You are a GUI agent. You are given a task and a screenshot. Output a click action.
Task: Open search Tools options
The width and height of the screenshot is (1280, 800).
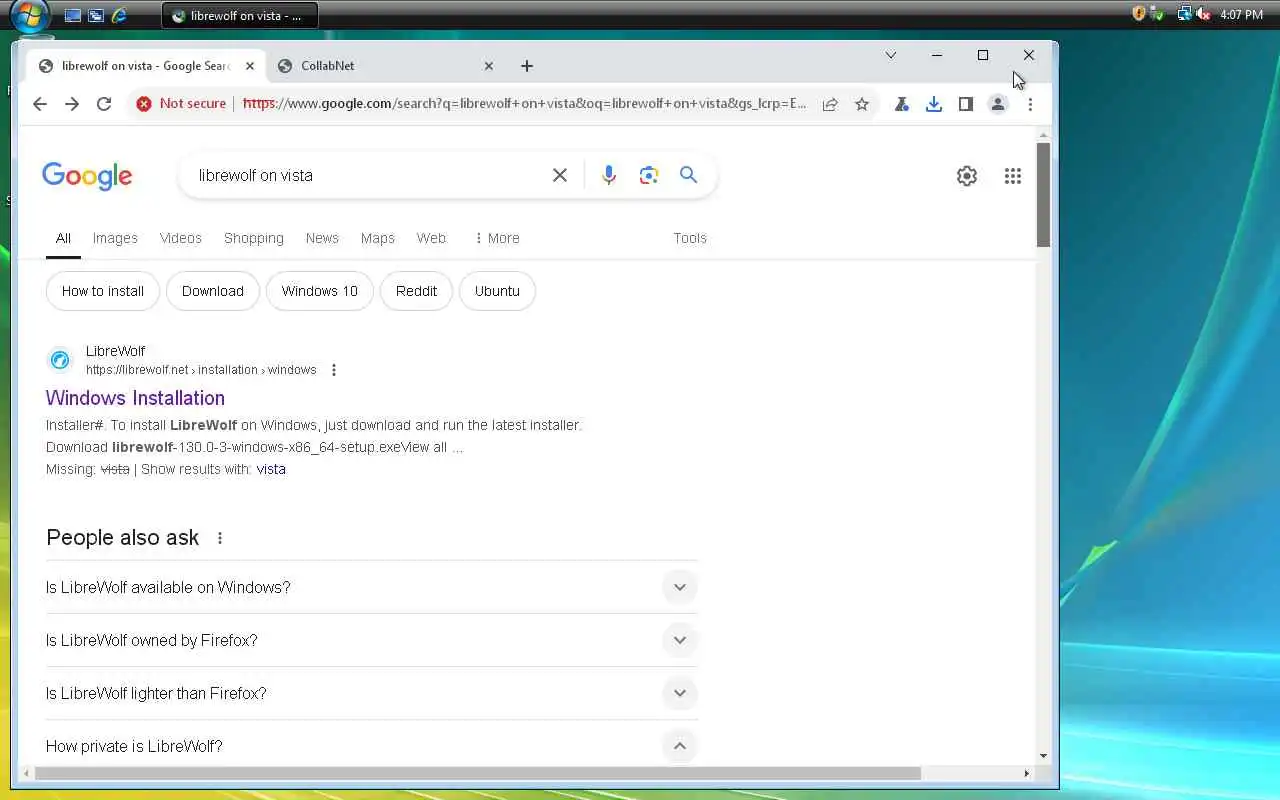pos(690,238)
